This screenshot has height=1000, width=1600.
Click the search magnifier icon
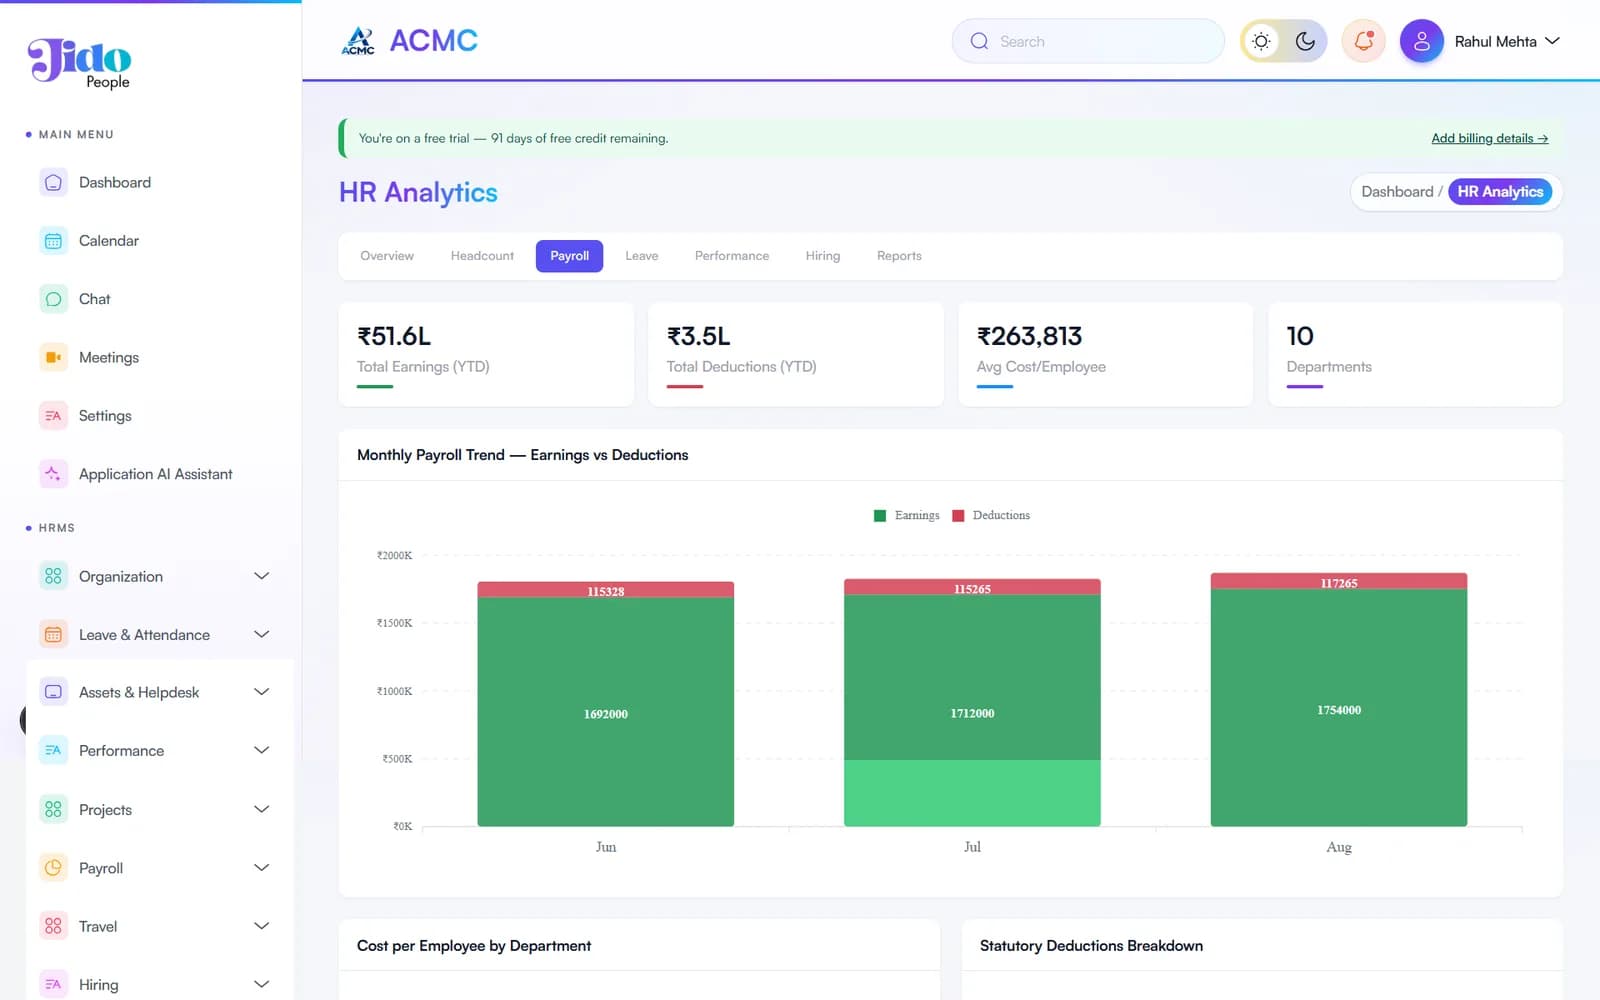point(979,41)
